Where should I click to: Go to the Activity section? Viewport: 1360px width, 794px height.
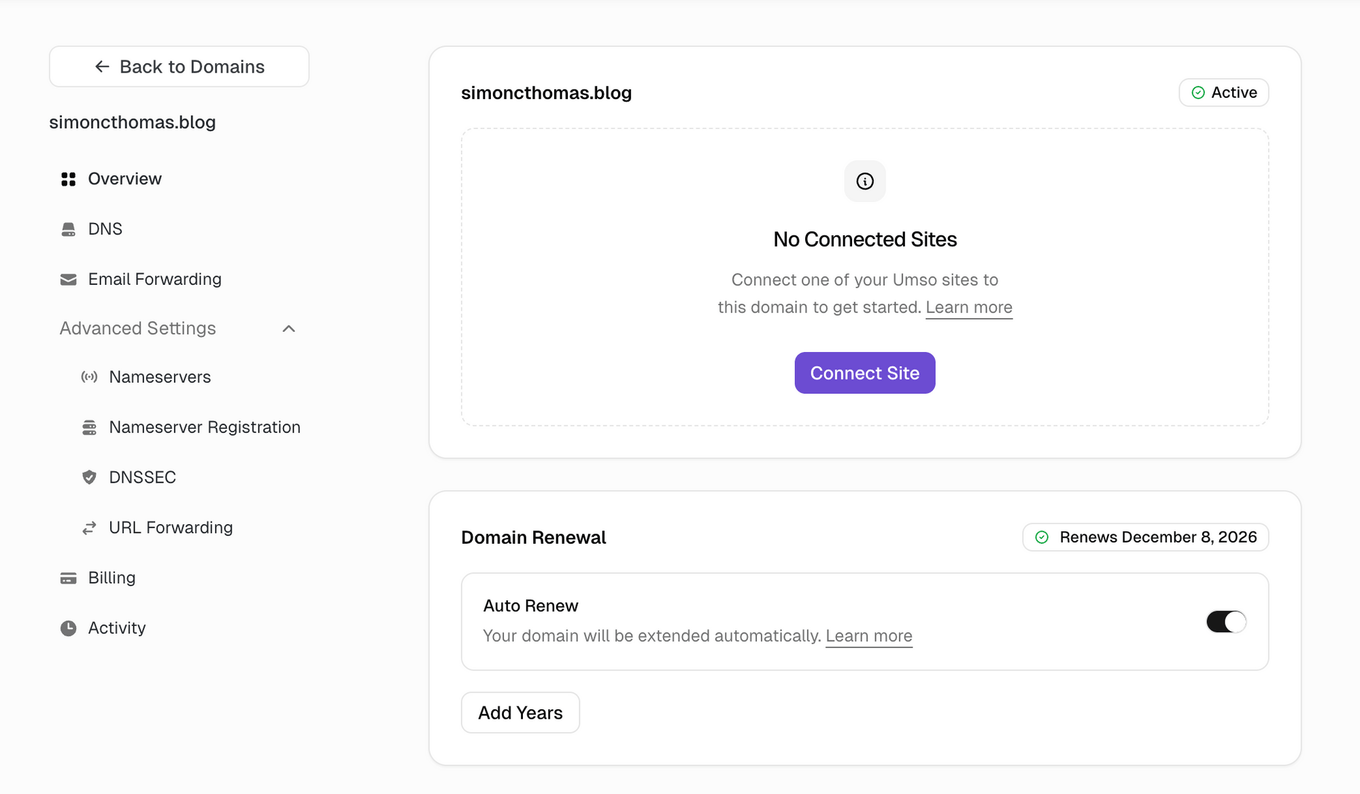coord(117,627)
